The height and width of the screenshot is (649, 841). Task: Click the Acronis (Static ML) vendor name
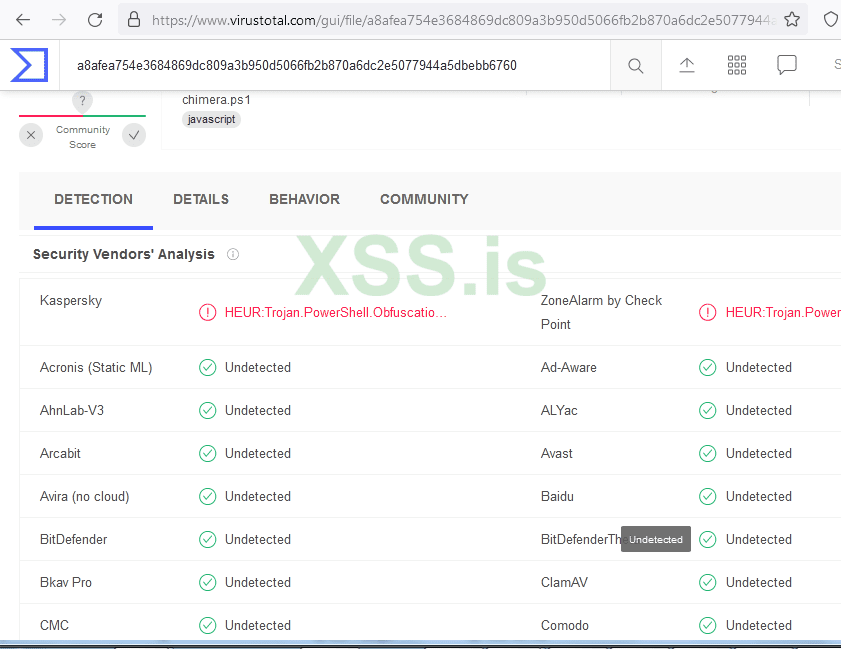point(96,367)
